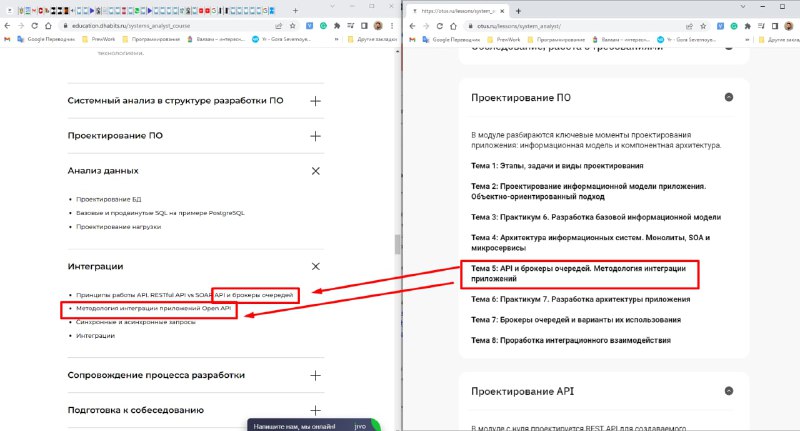
Task: Expand 'Системный анализ в структуре разработки ПО' section
Action: click(315, 101)
